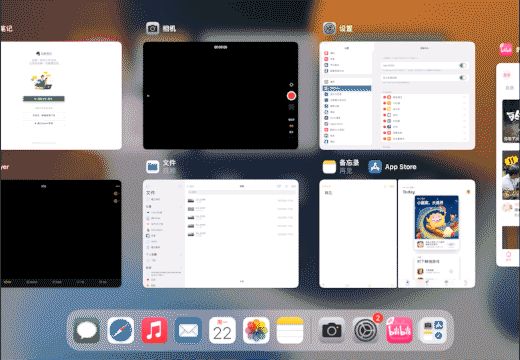Tap the Camera app icon above its card
Viewport: 520px width, 360px height.
pos(153,28)
